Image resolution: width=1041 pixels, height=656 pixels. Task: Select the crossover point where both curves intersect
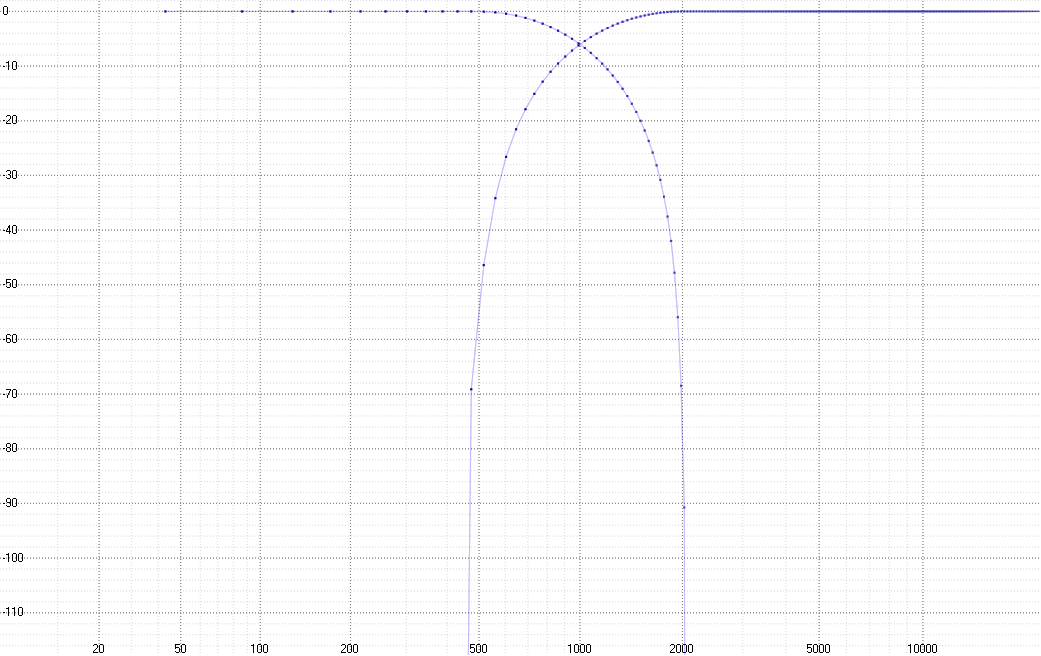pos(580,44)
